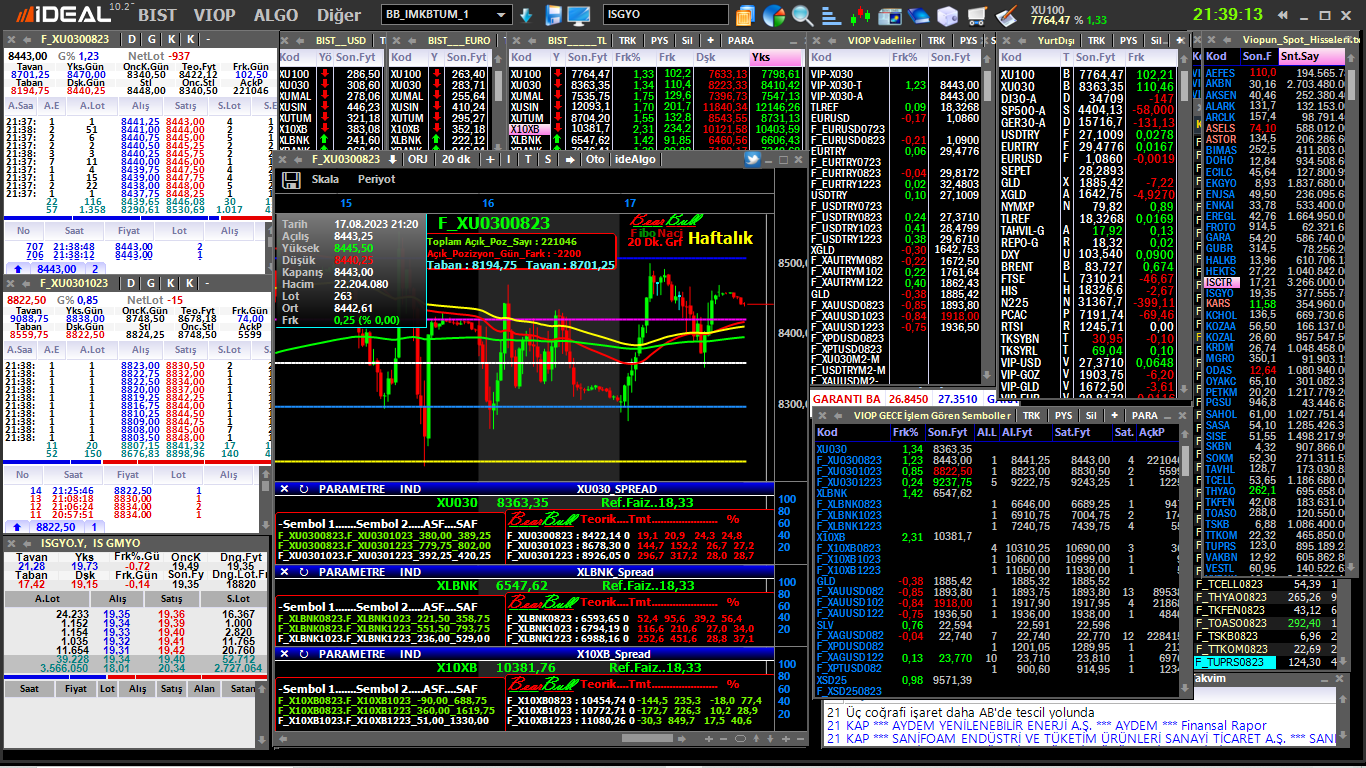Click the plus icon in BIST TL panel header
This screenshot has width=1366, height=768.
point(711,41)
